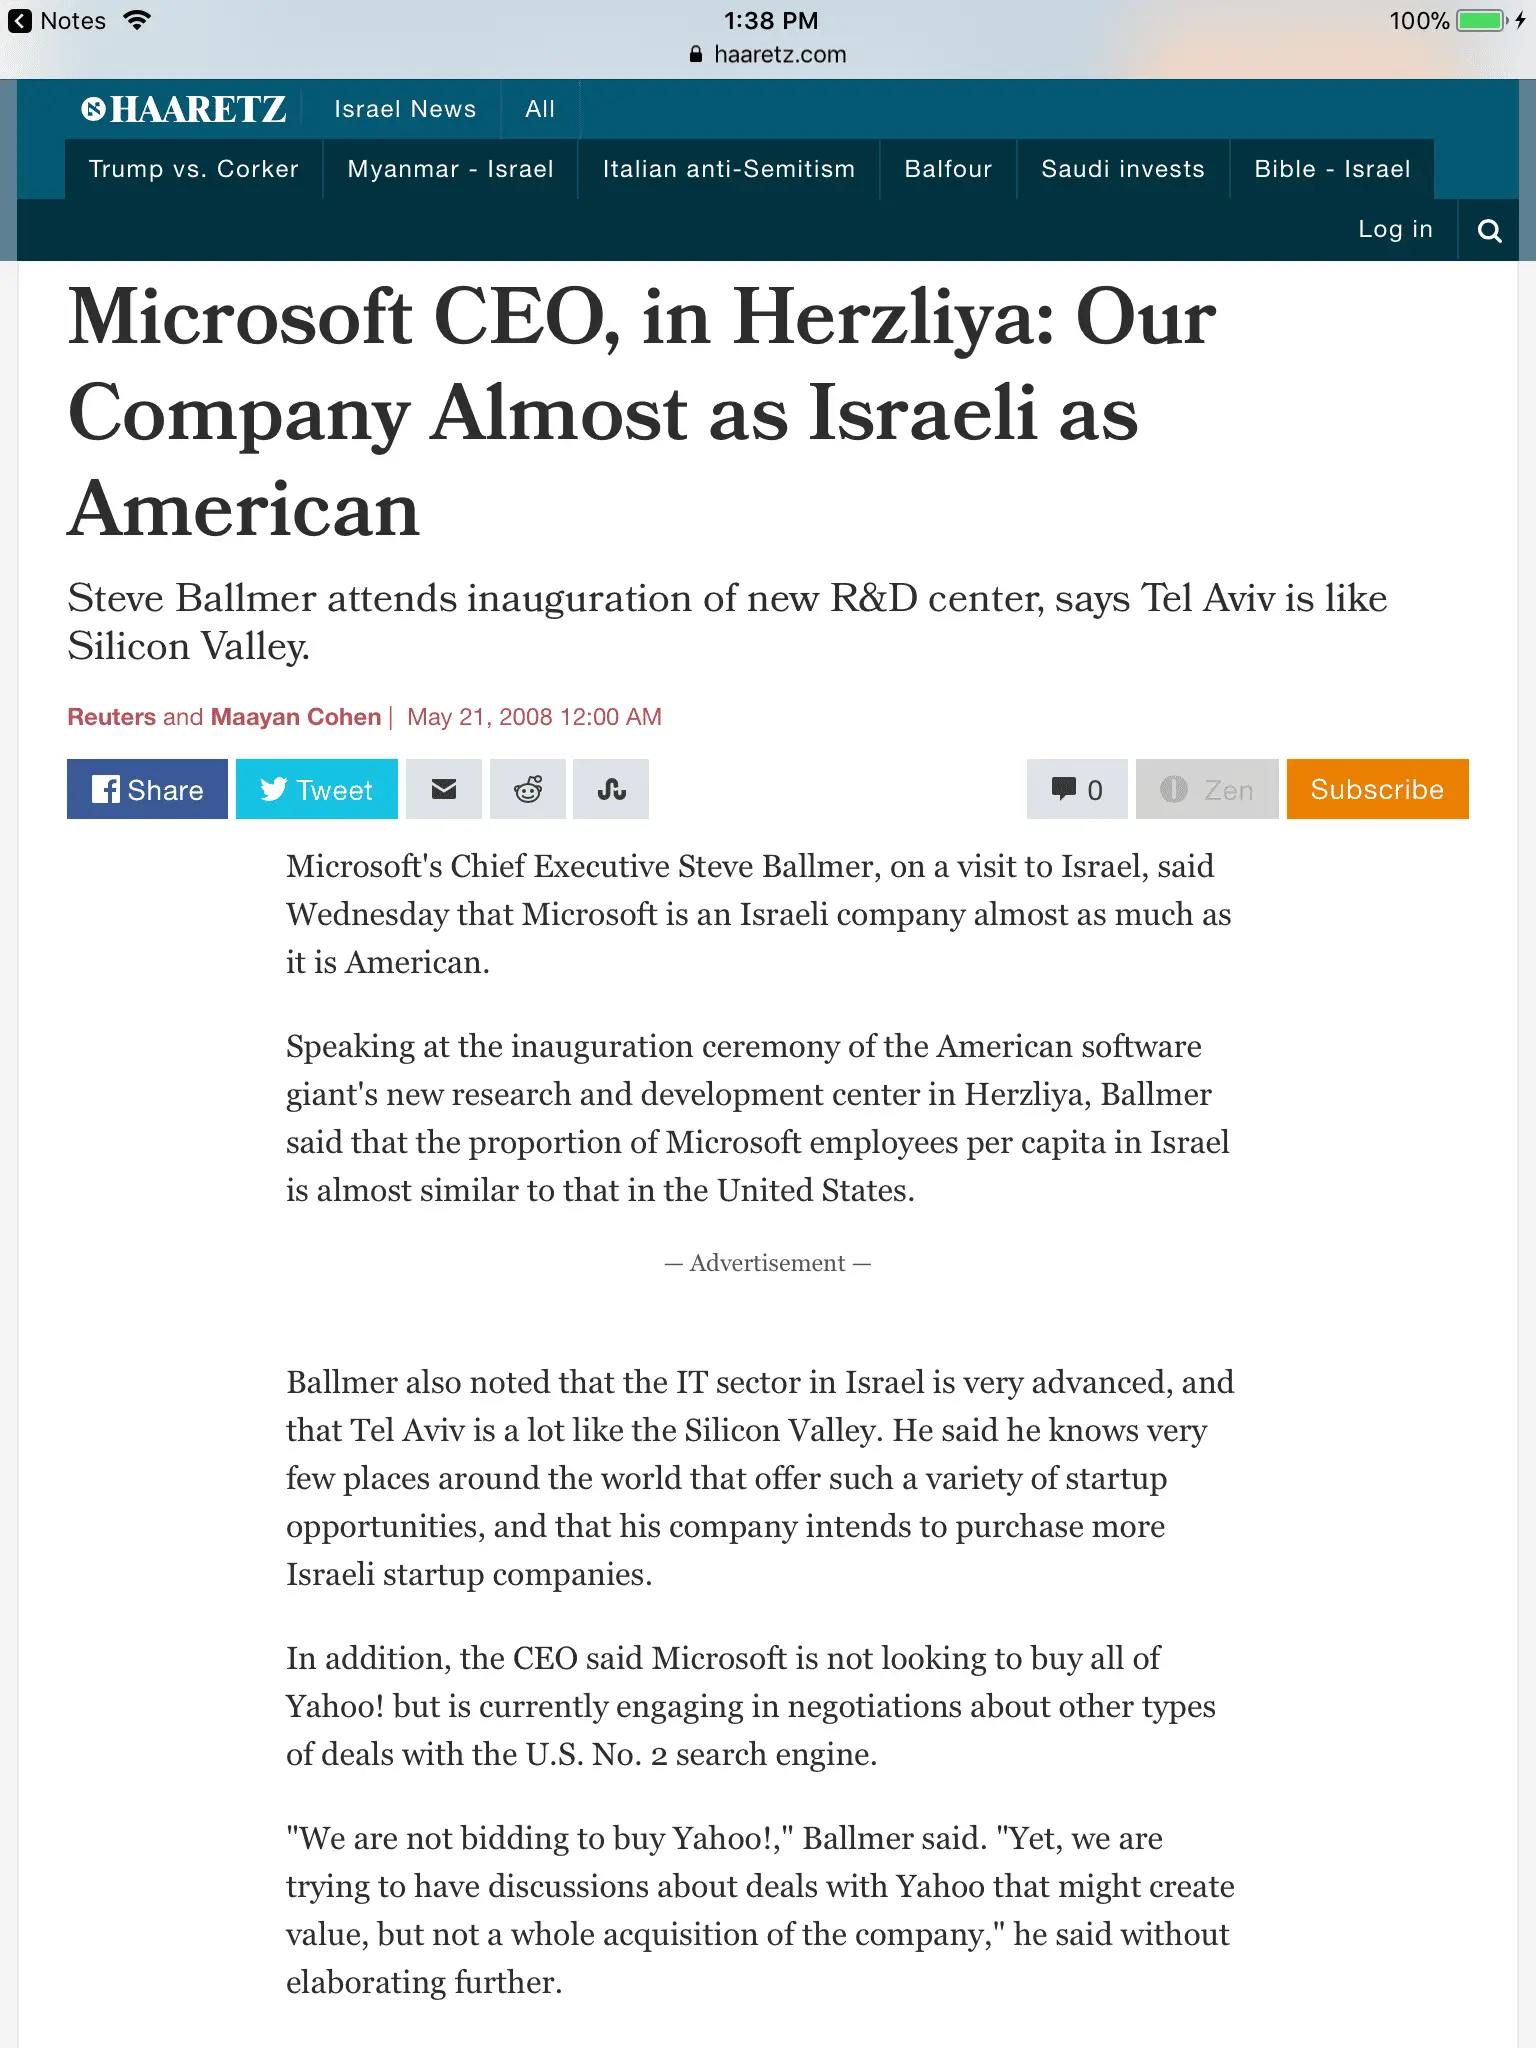This screenshot has height=2048, width=1536.
Task: Click the Haaretz logo
Action: 184,109
